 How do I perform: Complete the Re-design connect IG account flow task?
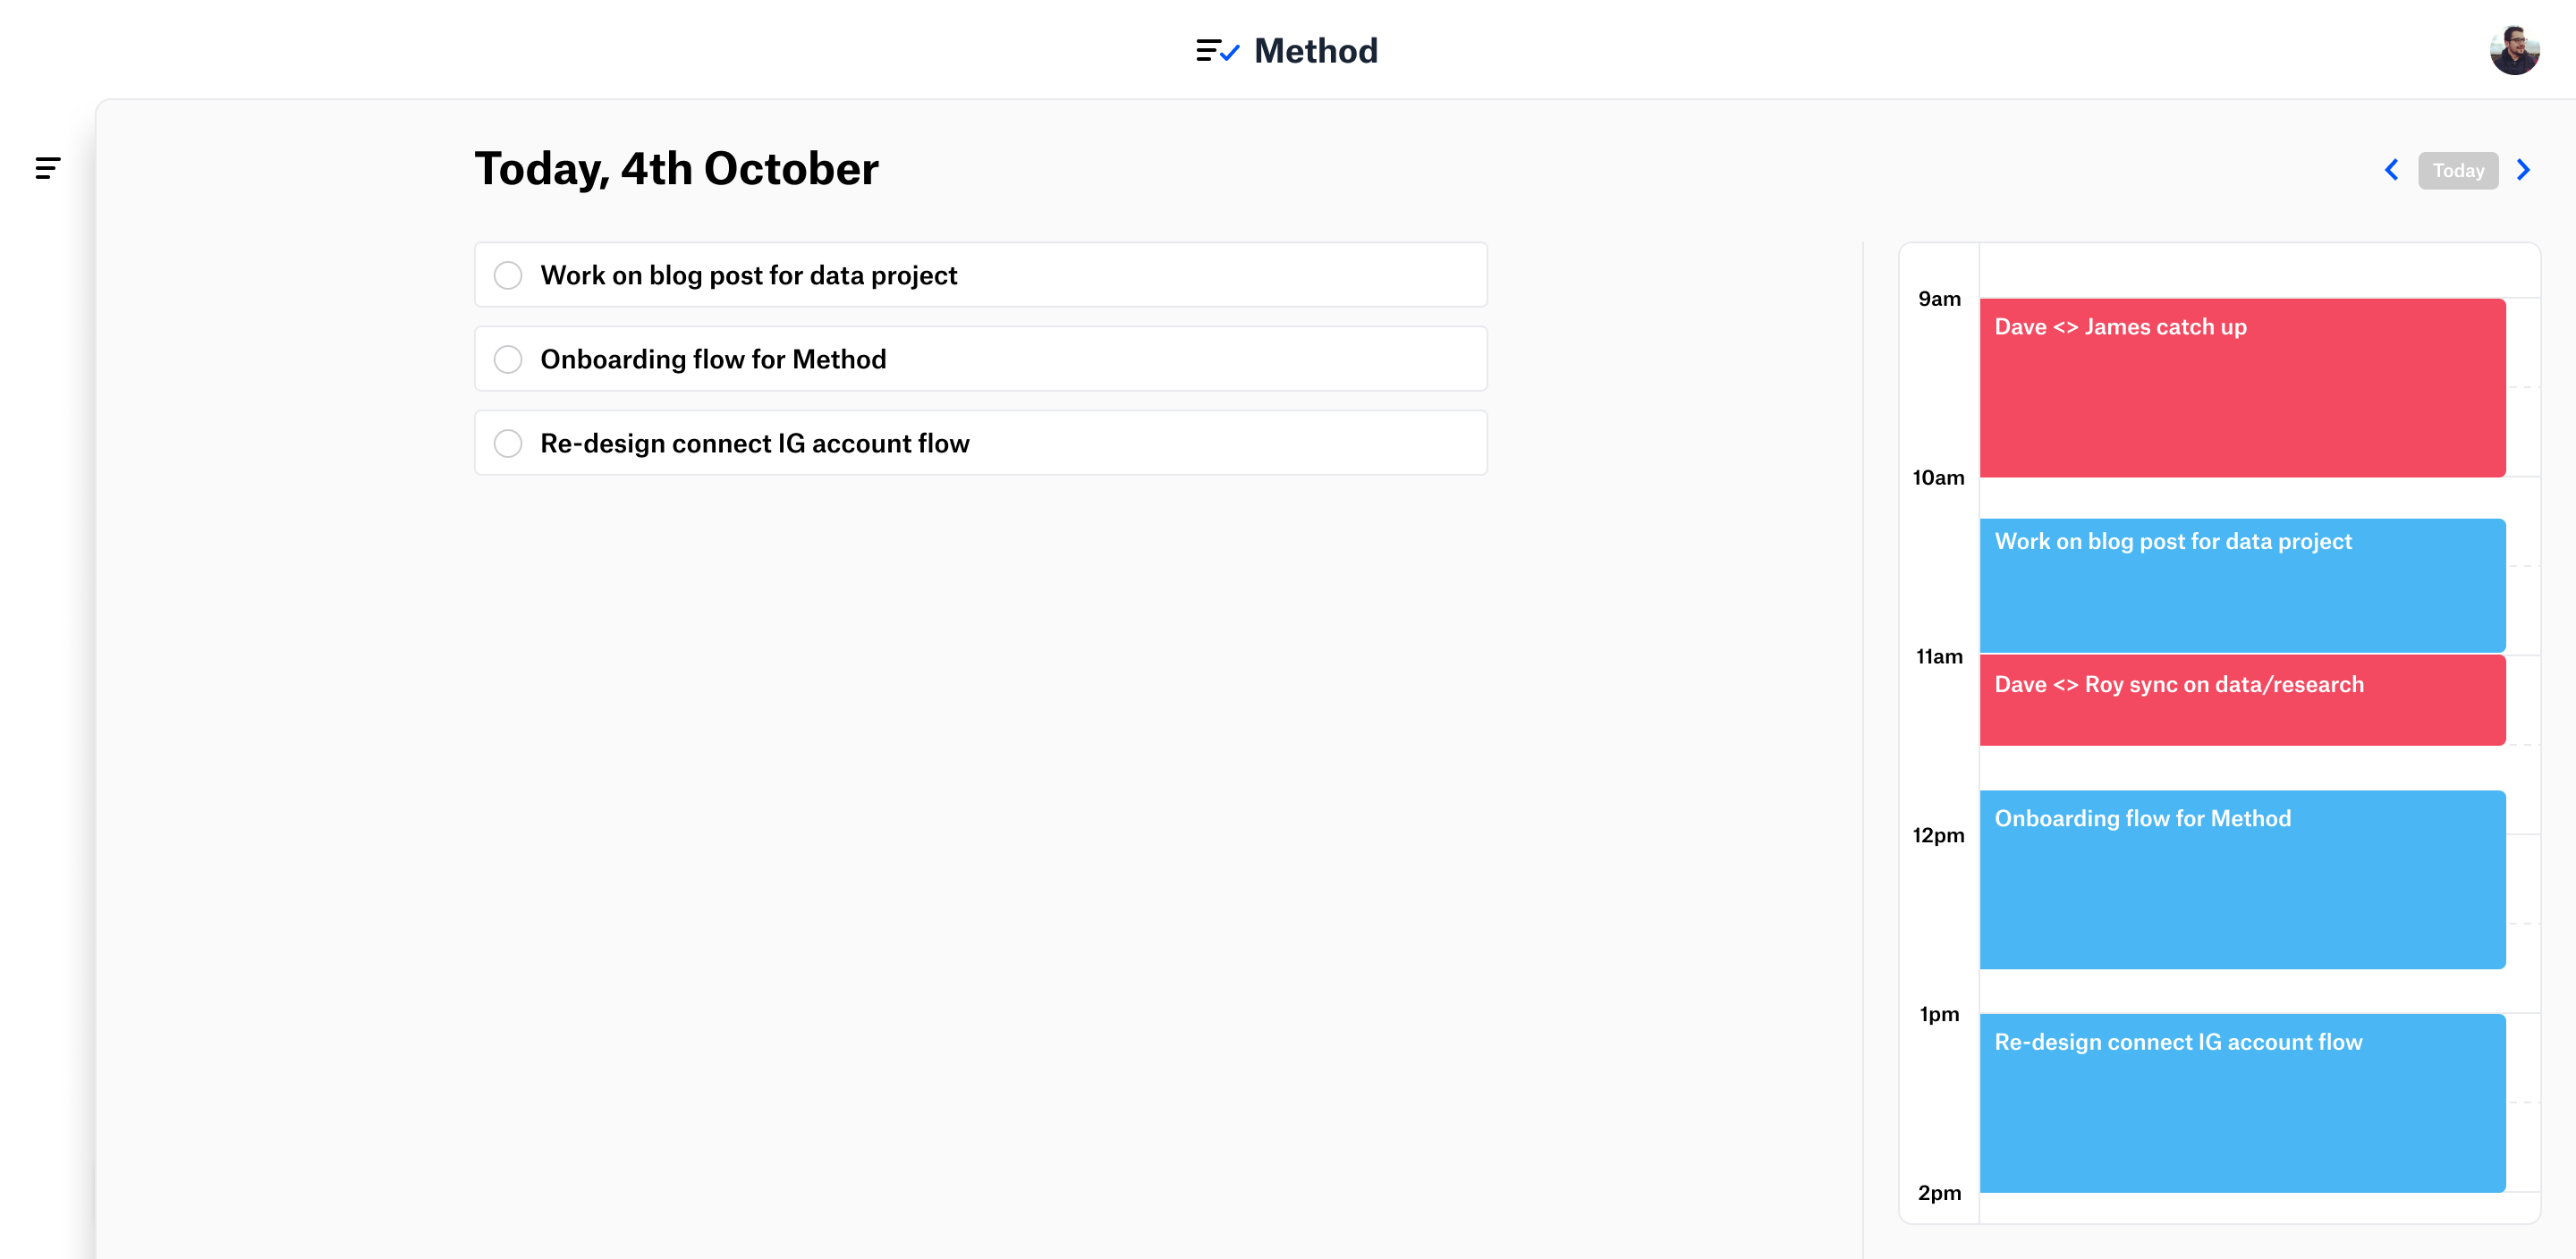pos(508,443)
